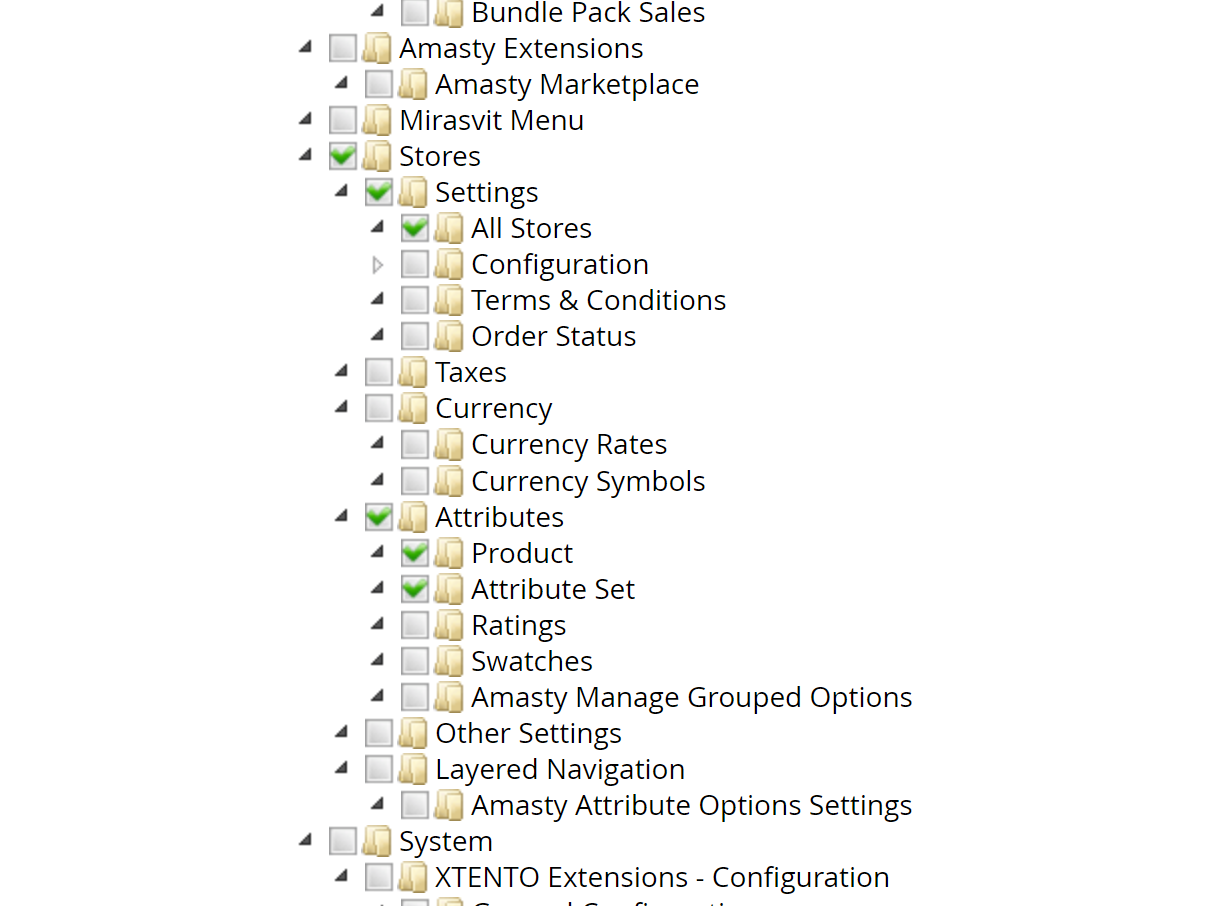Collapse the Stores tree node
Screen dimensions: 1210x906
[x=306, y=155]
